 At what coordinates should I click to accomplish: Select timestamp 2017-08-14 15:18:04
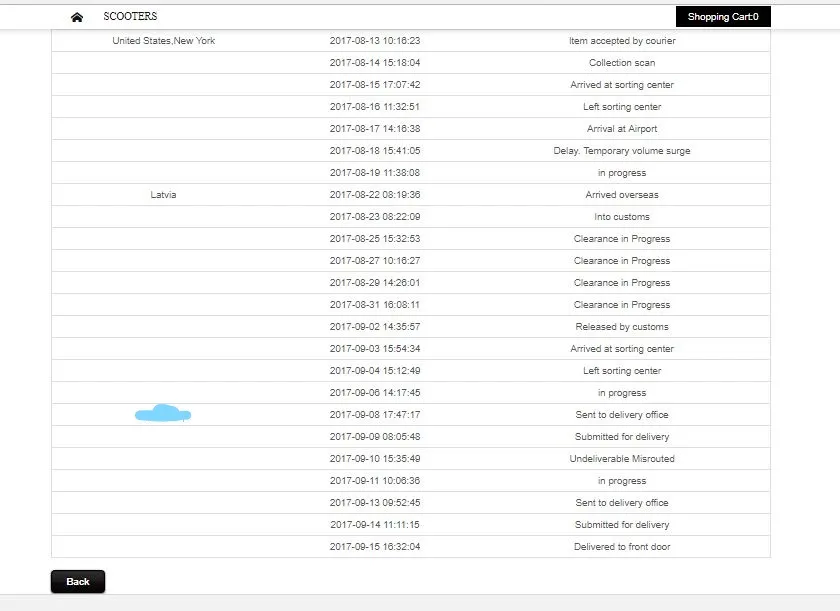375,63
